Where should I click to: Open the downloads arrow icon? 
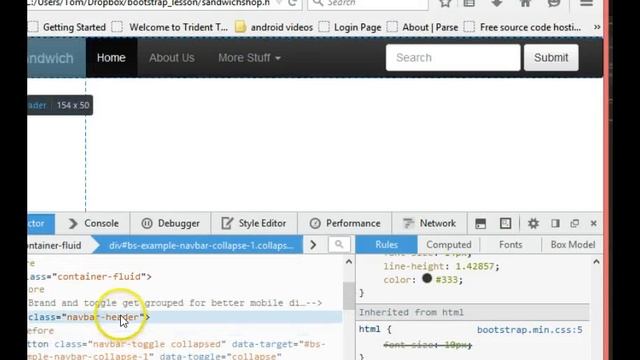(x=497, y=3)
